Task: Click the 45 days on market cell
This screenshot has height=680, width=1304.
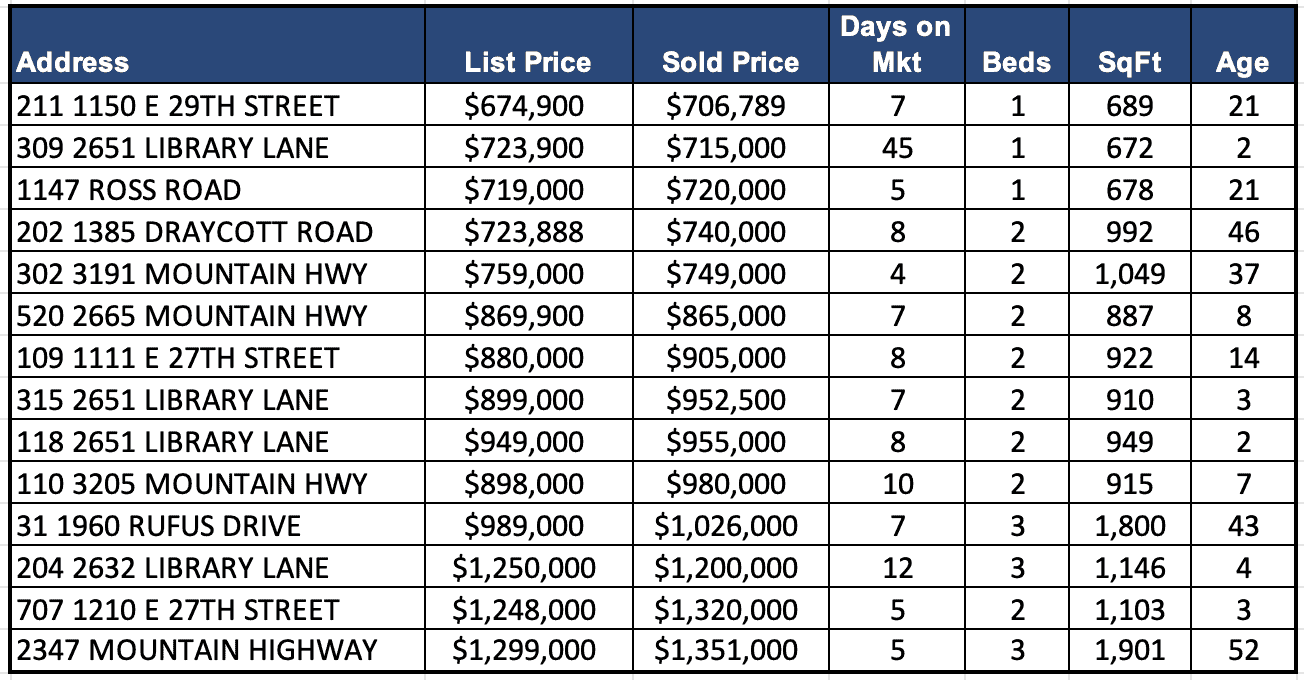Action: click(x=897, y=148)
